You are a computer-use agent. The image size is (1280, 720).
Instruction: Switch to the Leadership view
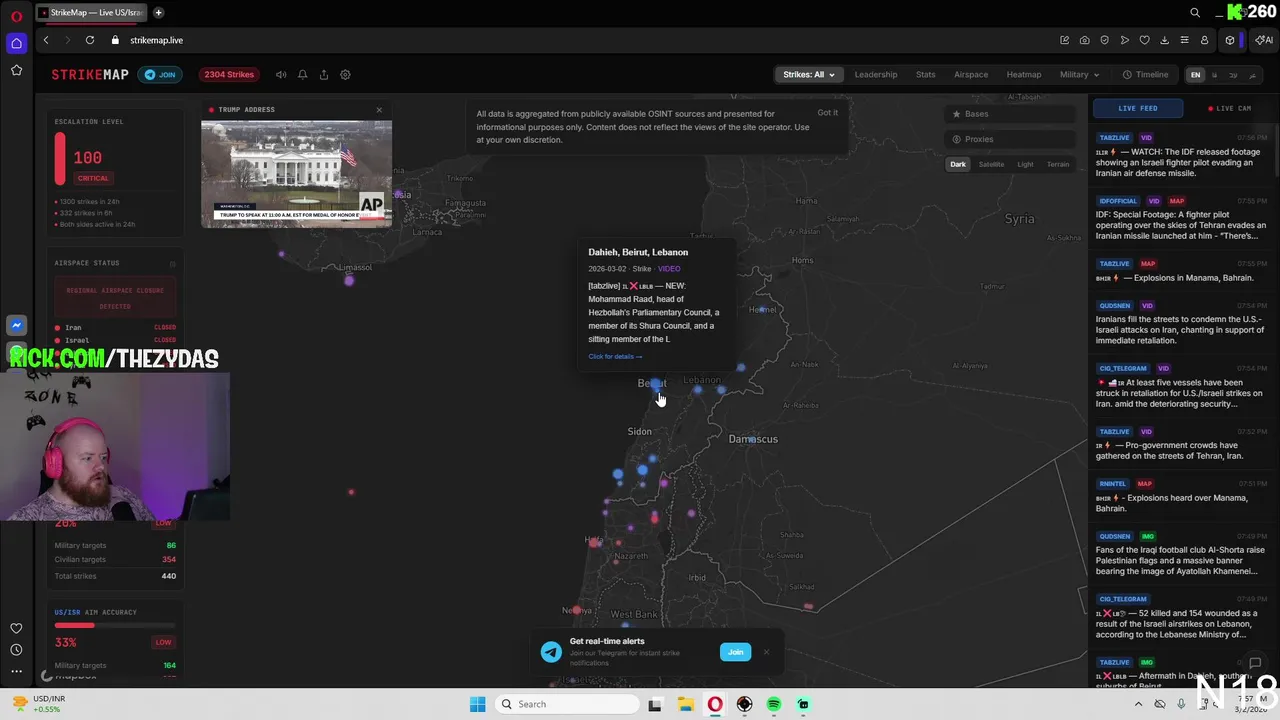[x=876, y=75]
